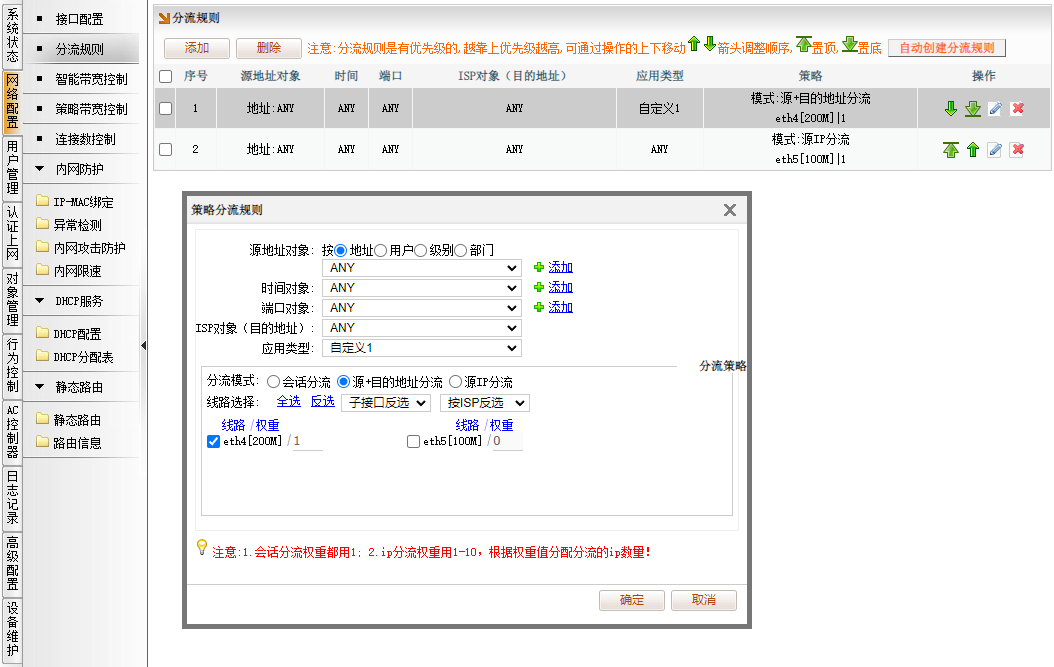Image resolution: width=1054 pixels, height=667 pixels.
Task: Click the 全选 link for lines
Action: 288,401
